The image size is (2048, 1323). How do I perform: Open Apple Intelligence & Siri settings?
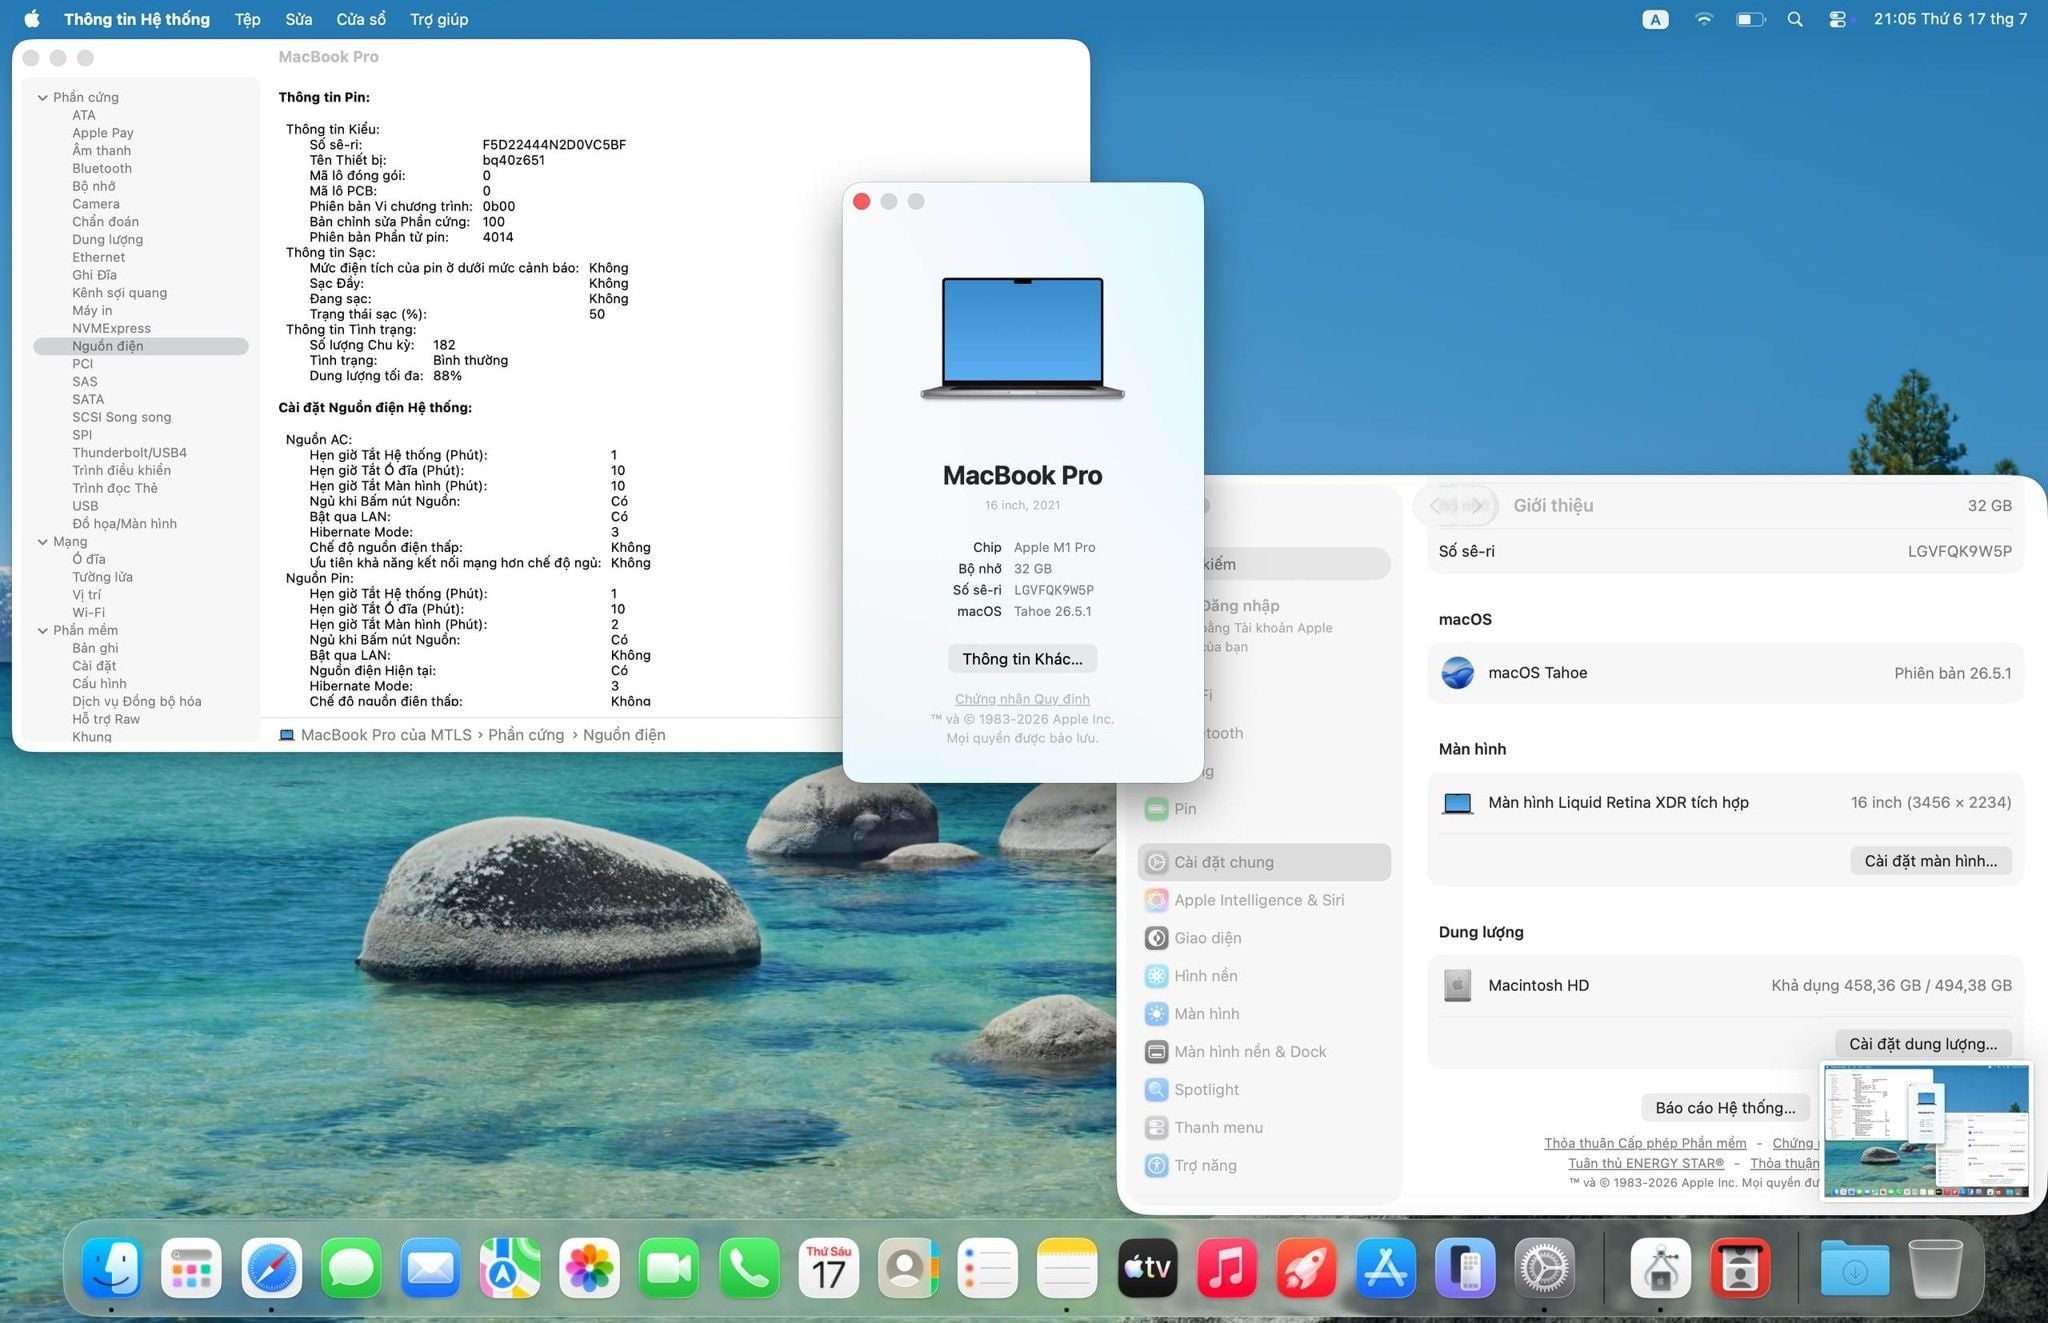click(x=1264, y=900)
